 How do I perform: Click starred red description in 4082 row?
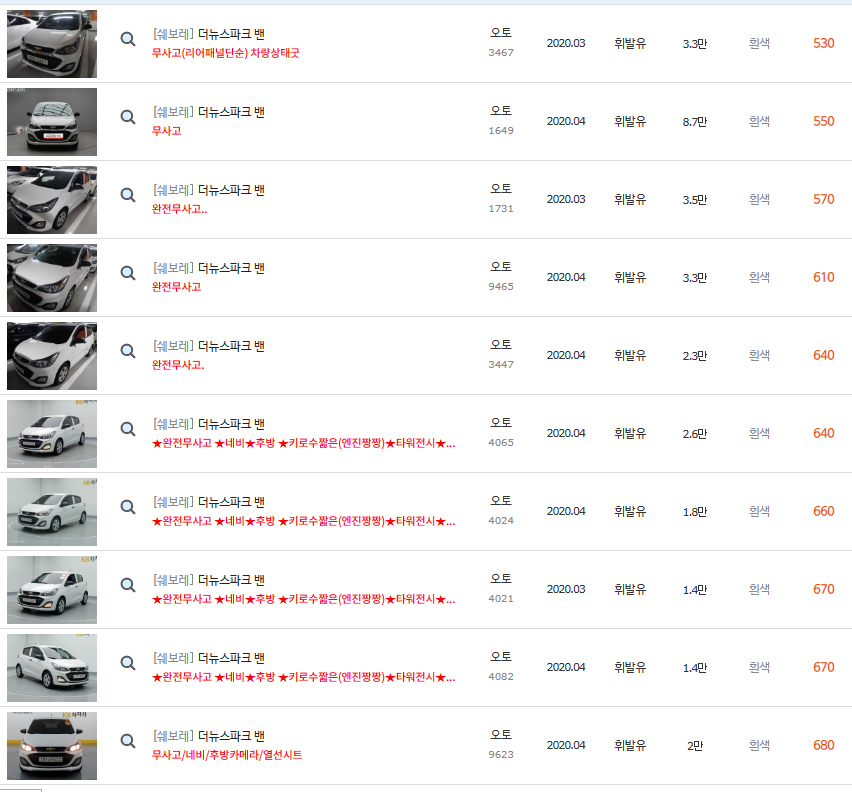click(304, 677)
